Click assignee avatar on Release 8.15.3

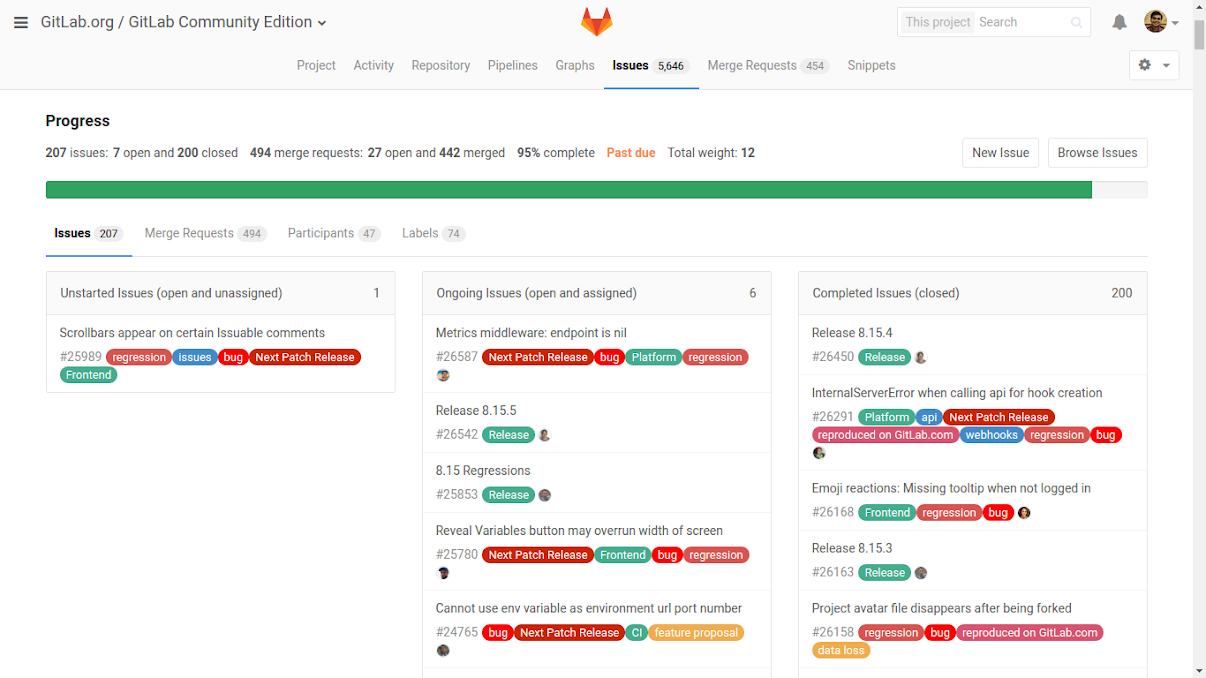pyautogui.click(x=921, y=573)
